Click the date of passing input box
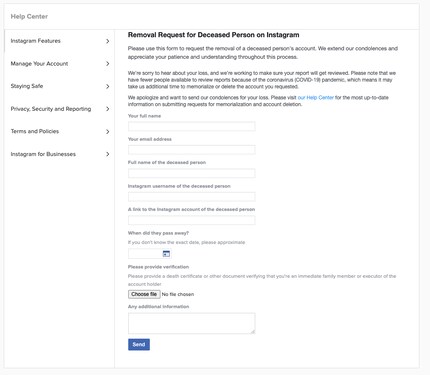 coord(150,254)
